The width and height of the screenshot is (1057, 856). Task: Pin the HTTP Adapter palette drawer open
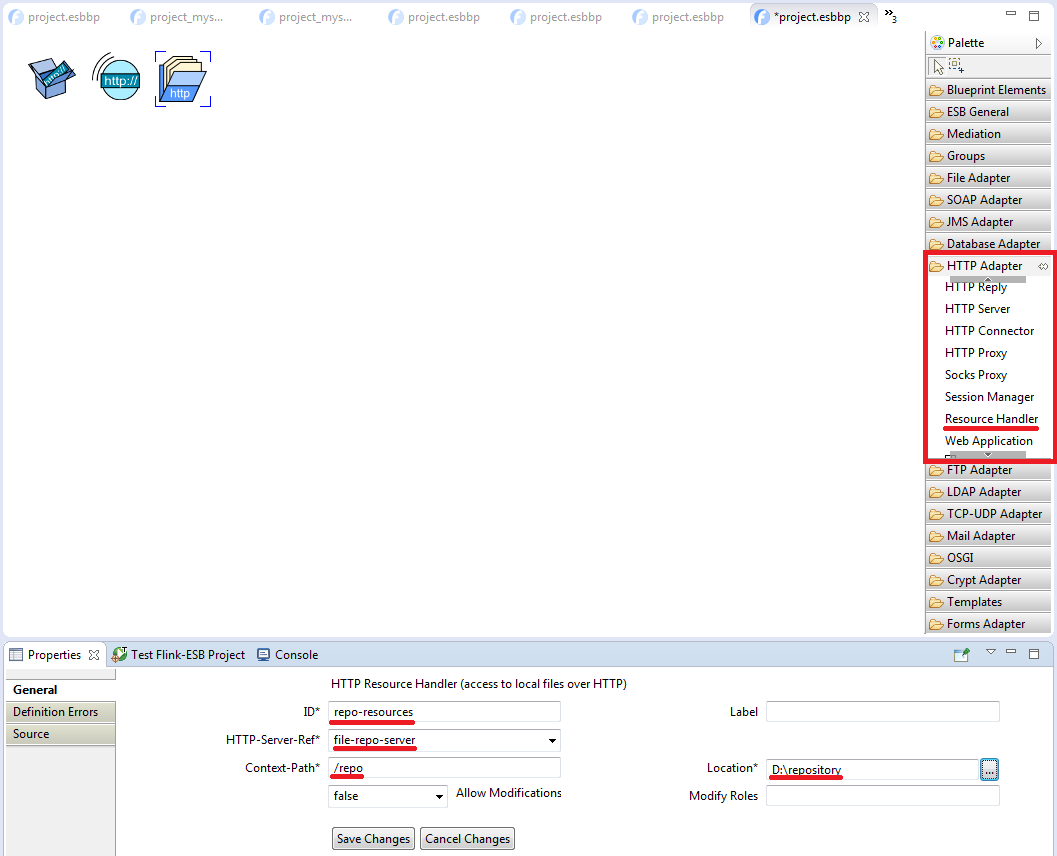point(1043,266)
